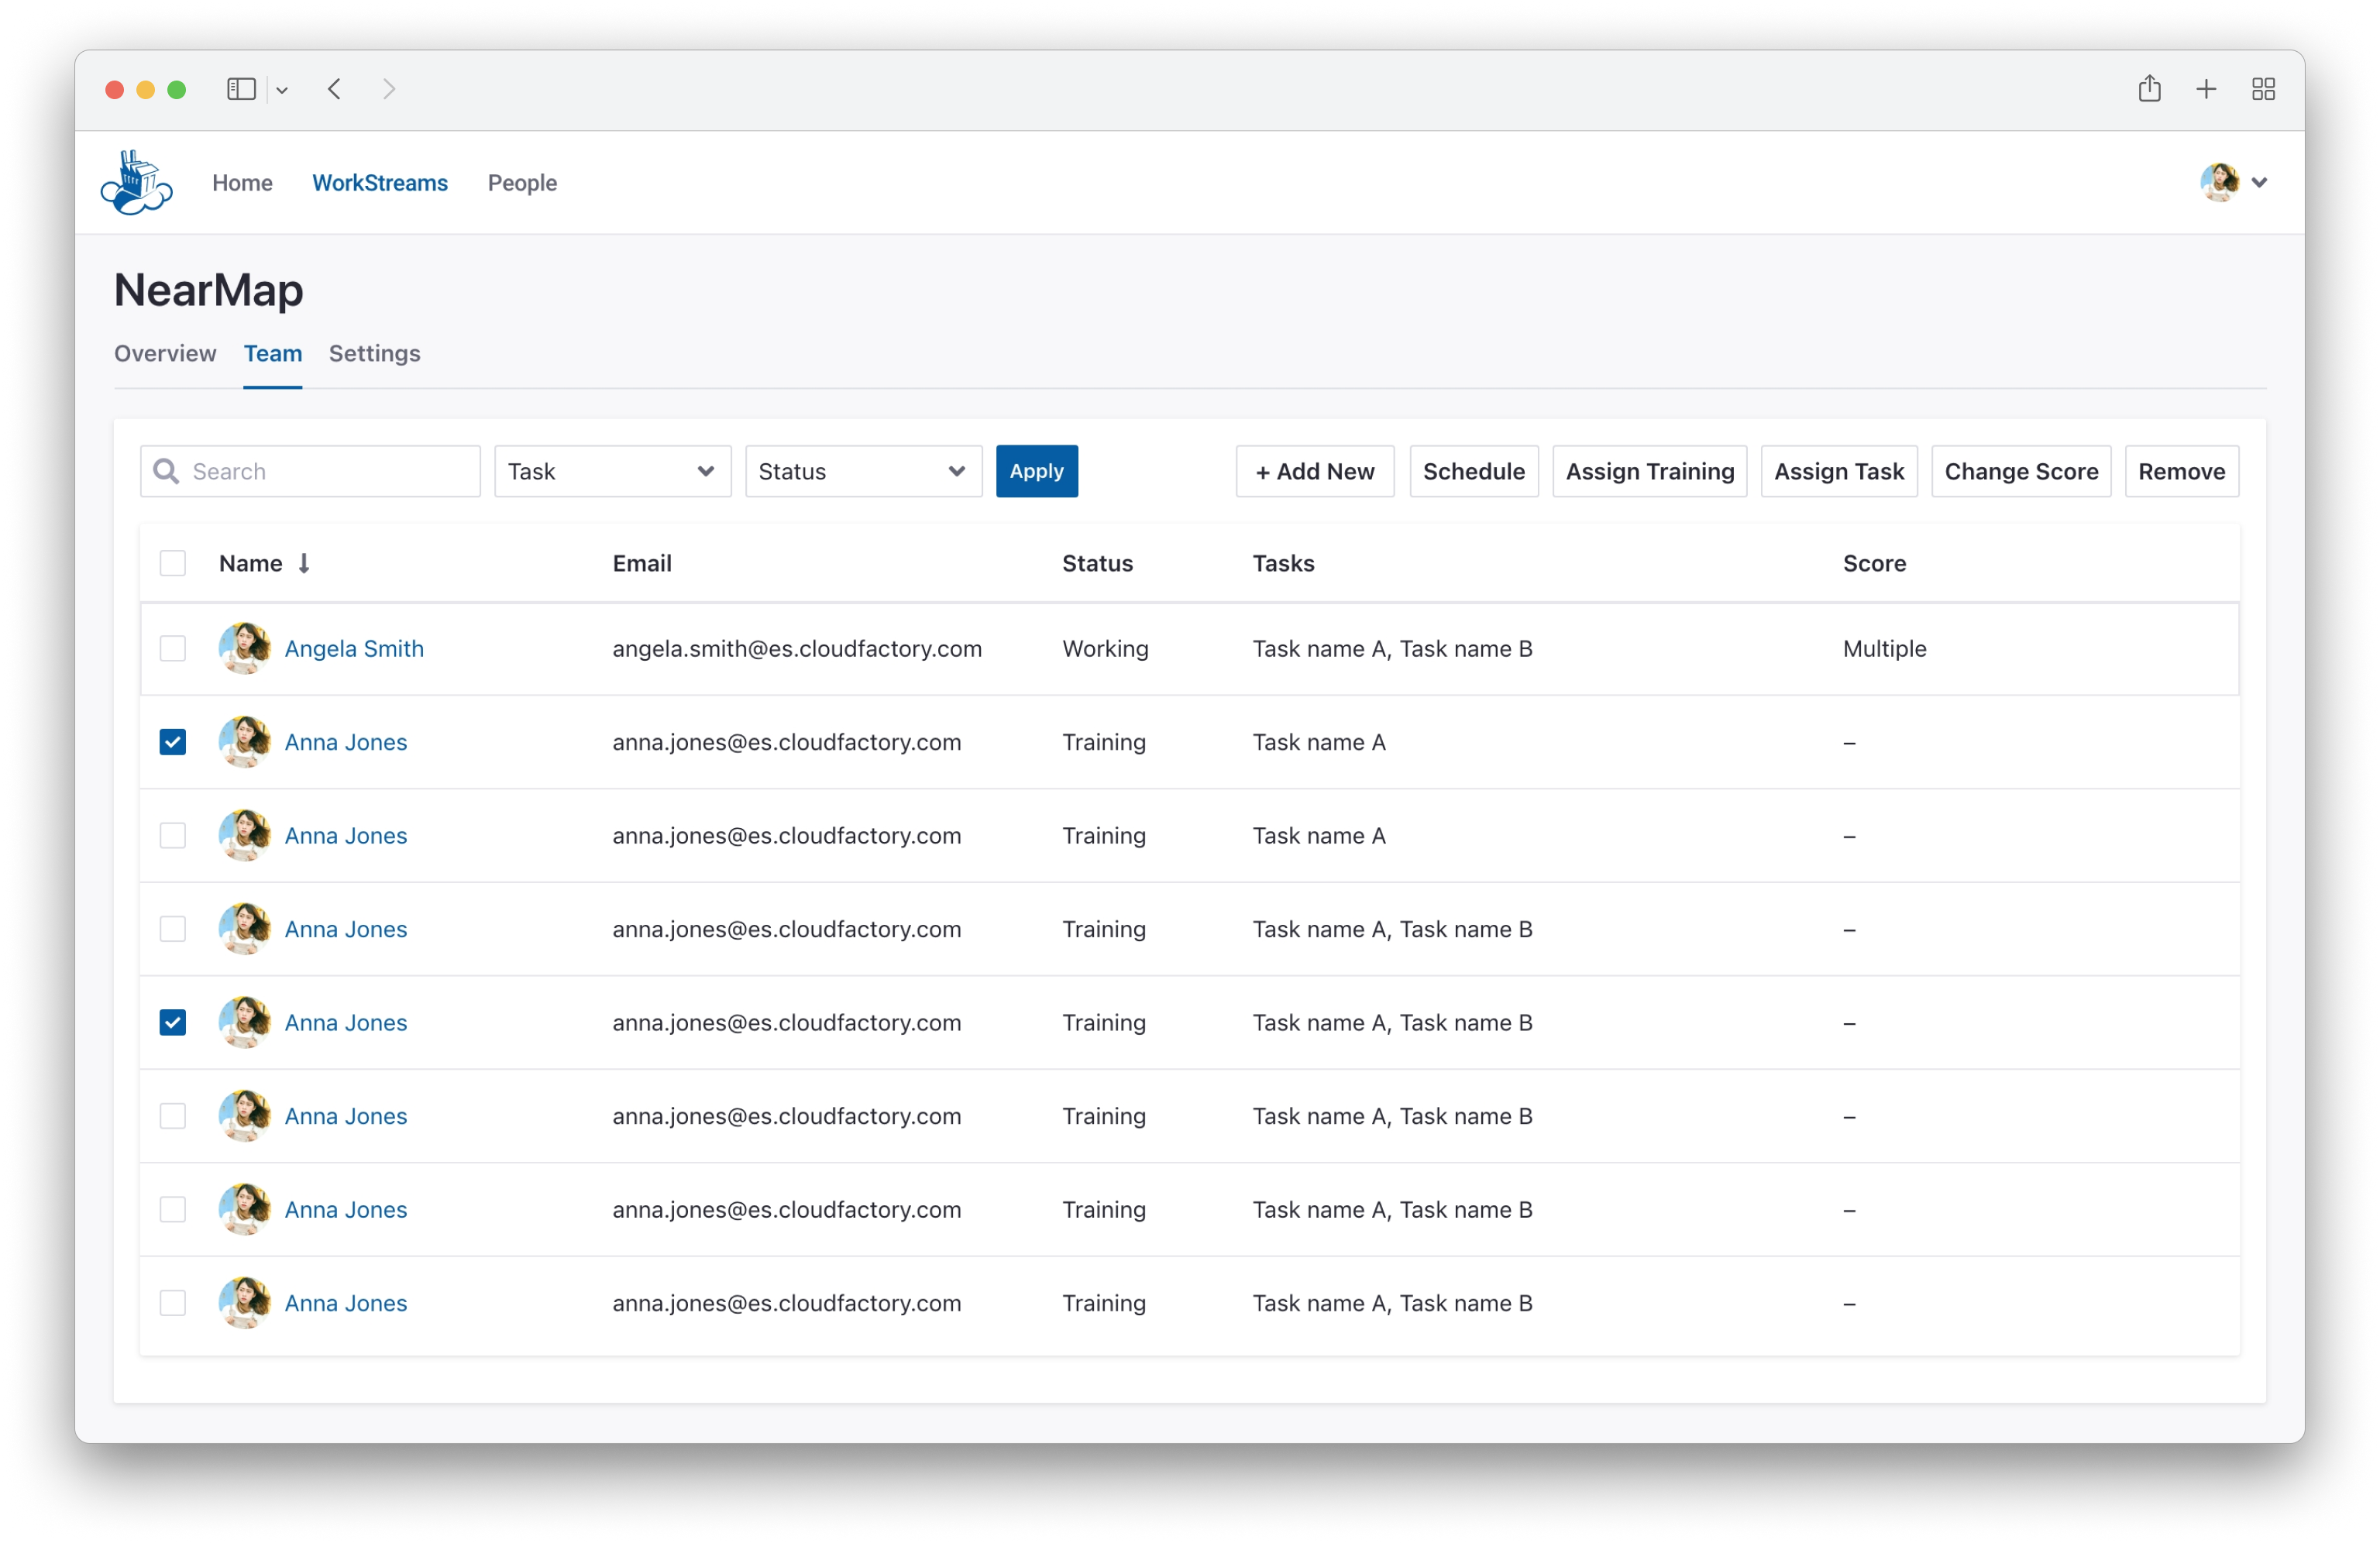Viewport: 2380px width, 1543px height.
Task: Click the Multiple score value
Action: (1884, 648)
